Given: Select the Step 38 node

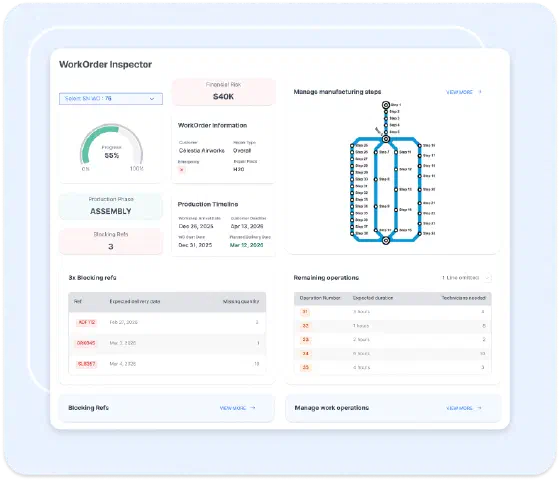Looking at the screenshot, I should (352, 234).
